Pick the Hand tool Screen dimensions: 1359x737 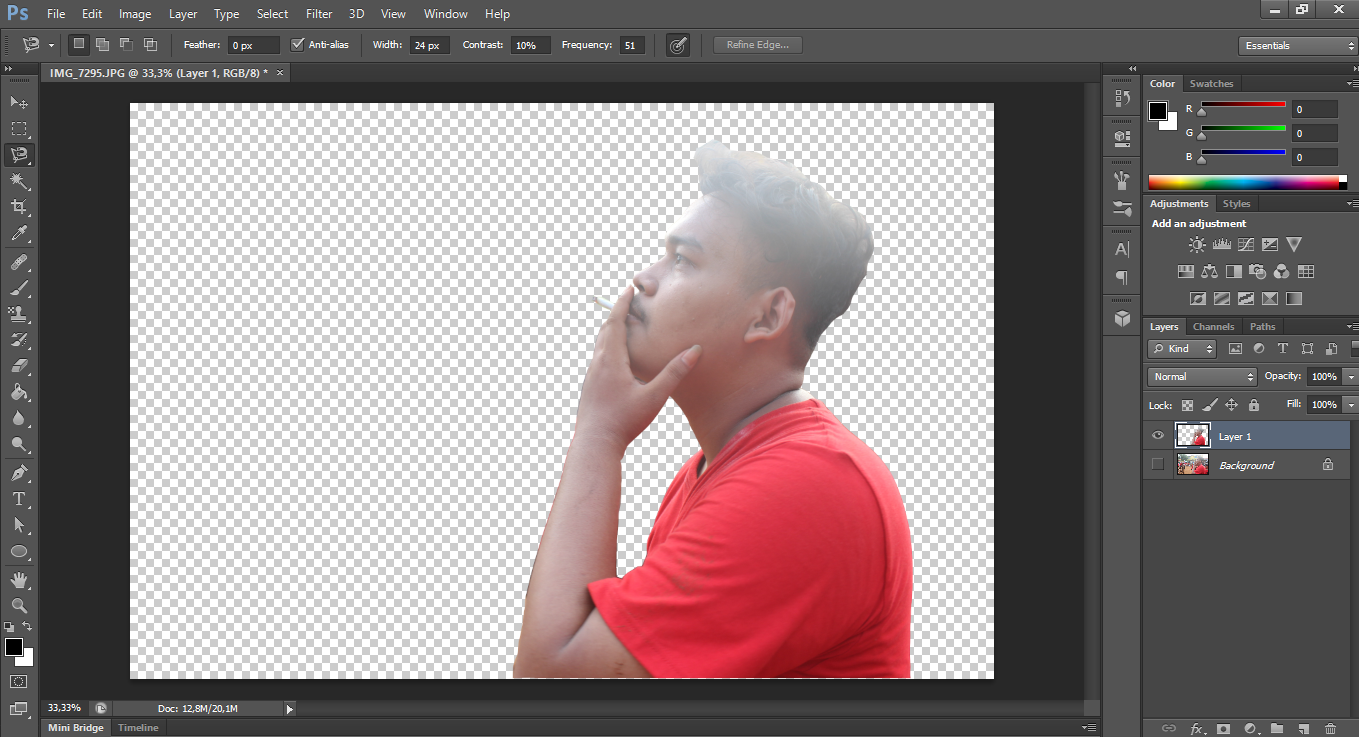pos(19,580)
